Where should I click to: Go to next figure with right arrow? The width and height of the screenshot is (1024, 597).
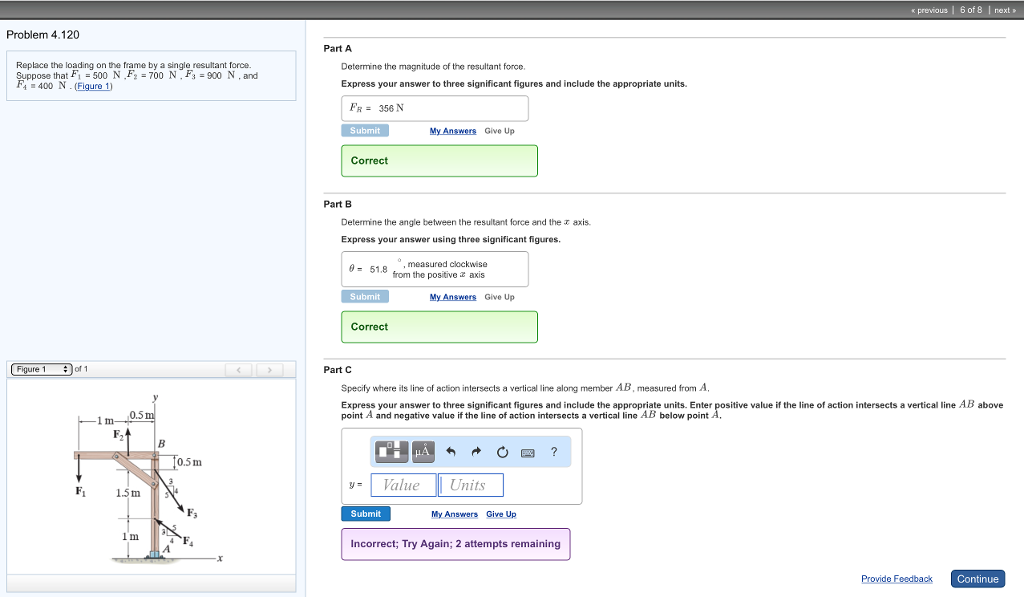pyautogui.click(x=268, y=370)
